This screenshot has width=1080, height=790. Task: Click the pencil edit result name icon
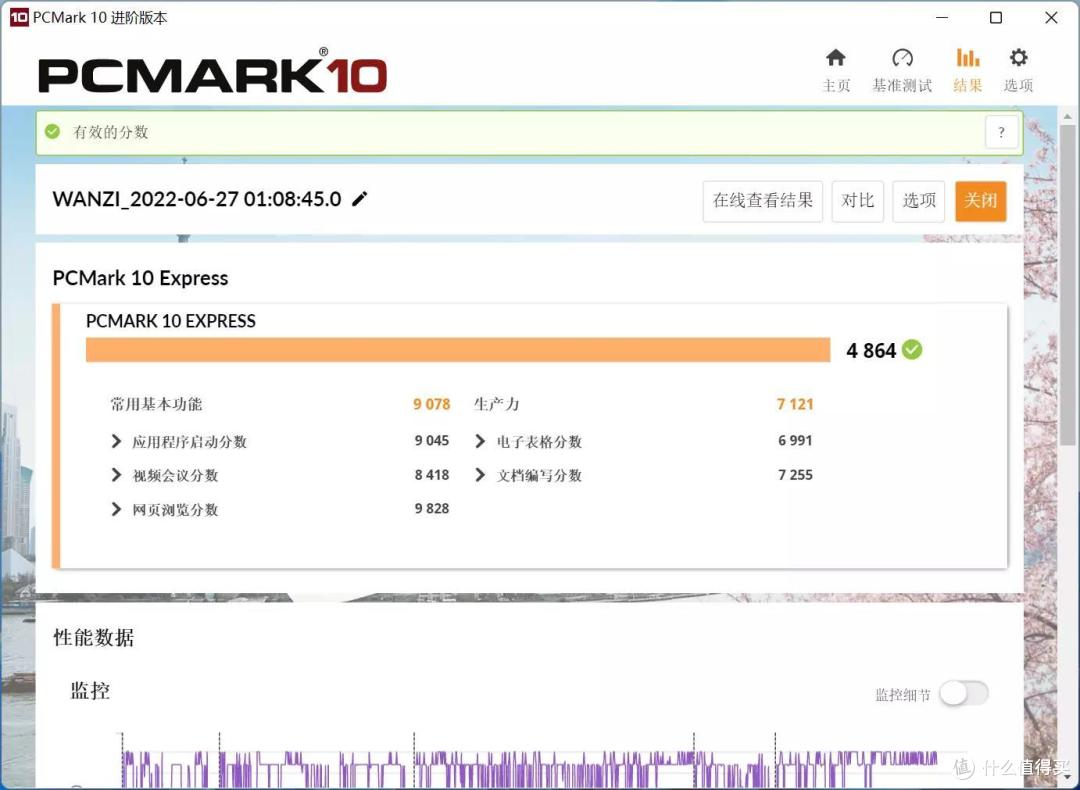(360, 199)
